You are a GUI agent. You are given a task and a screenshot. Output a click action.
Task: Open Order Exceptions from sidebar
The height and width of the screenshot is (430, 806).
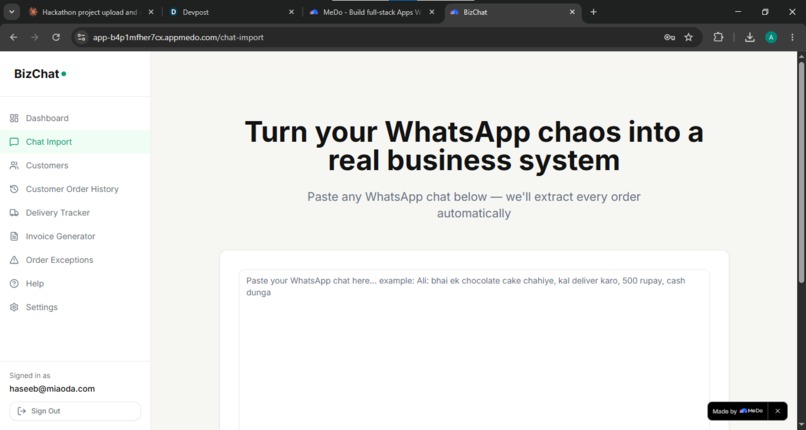click(75, 260)
